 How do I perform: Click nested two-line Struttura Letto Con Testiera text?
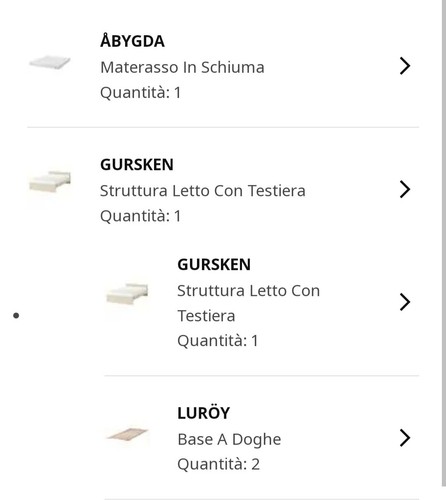click(249, 303)
